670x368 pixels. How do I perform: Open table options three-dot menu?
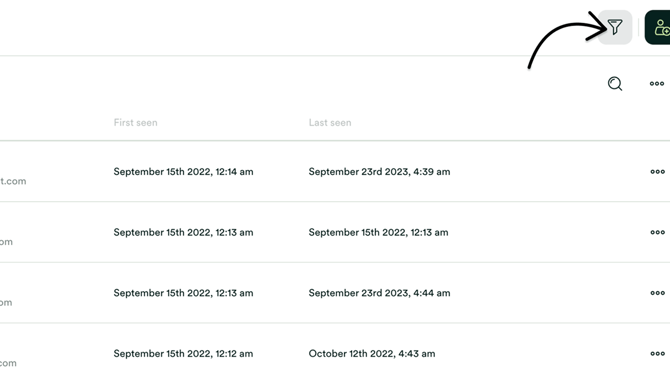coord(657,84)
